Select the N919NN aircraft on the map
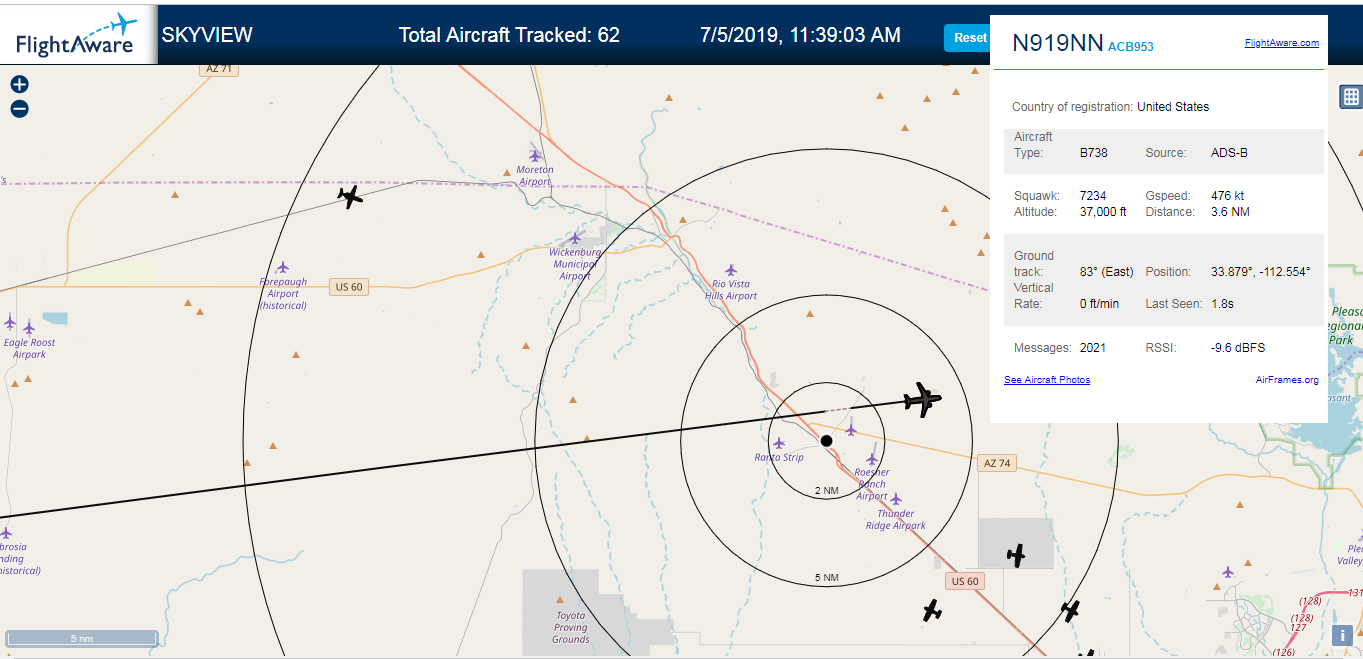This screenshot has width=1363, height=659. tap(922, 400)
